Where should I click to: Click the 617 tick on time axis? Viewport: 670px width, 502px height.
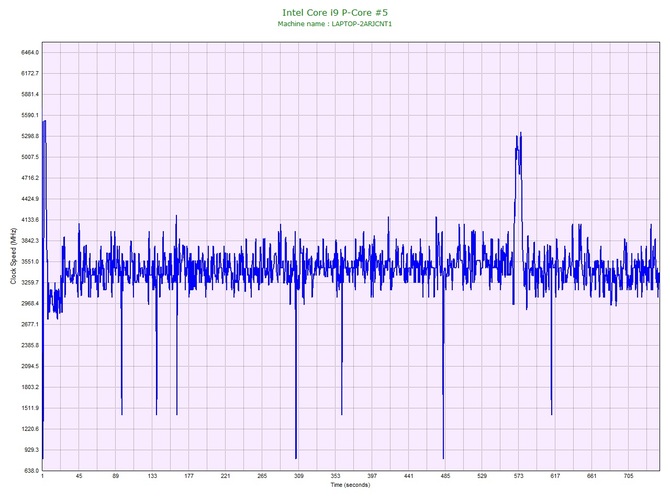tap(555, 476)
